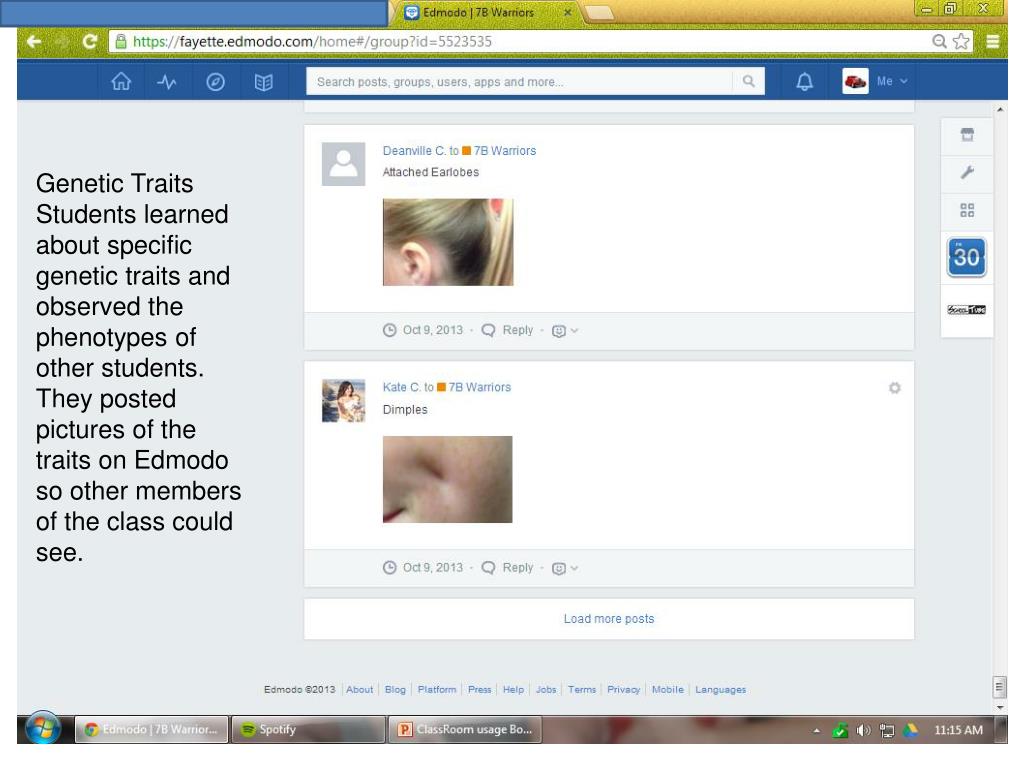Switch to ClassRoom usage PowerPoint in taskbar
The width and height of the screenshot is (1024, 768).
(x=465, y=729)
